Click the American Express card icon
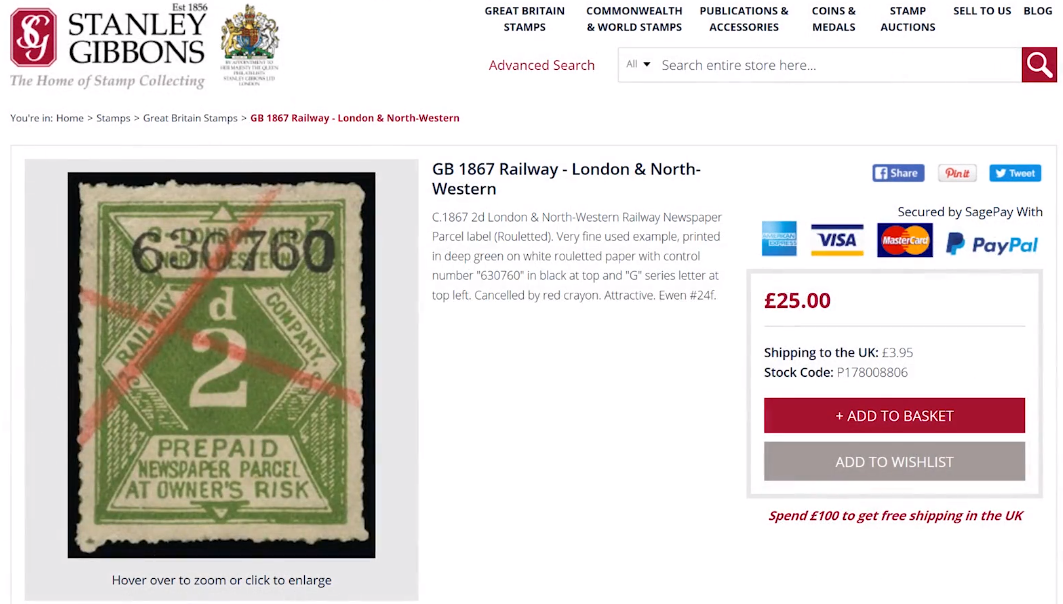 [779, 239]
